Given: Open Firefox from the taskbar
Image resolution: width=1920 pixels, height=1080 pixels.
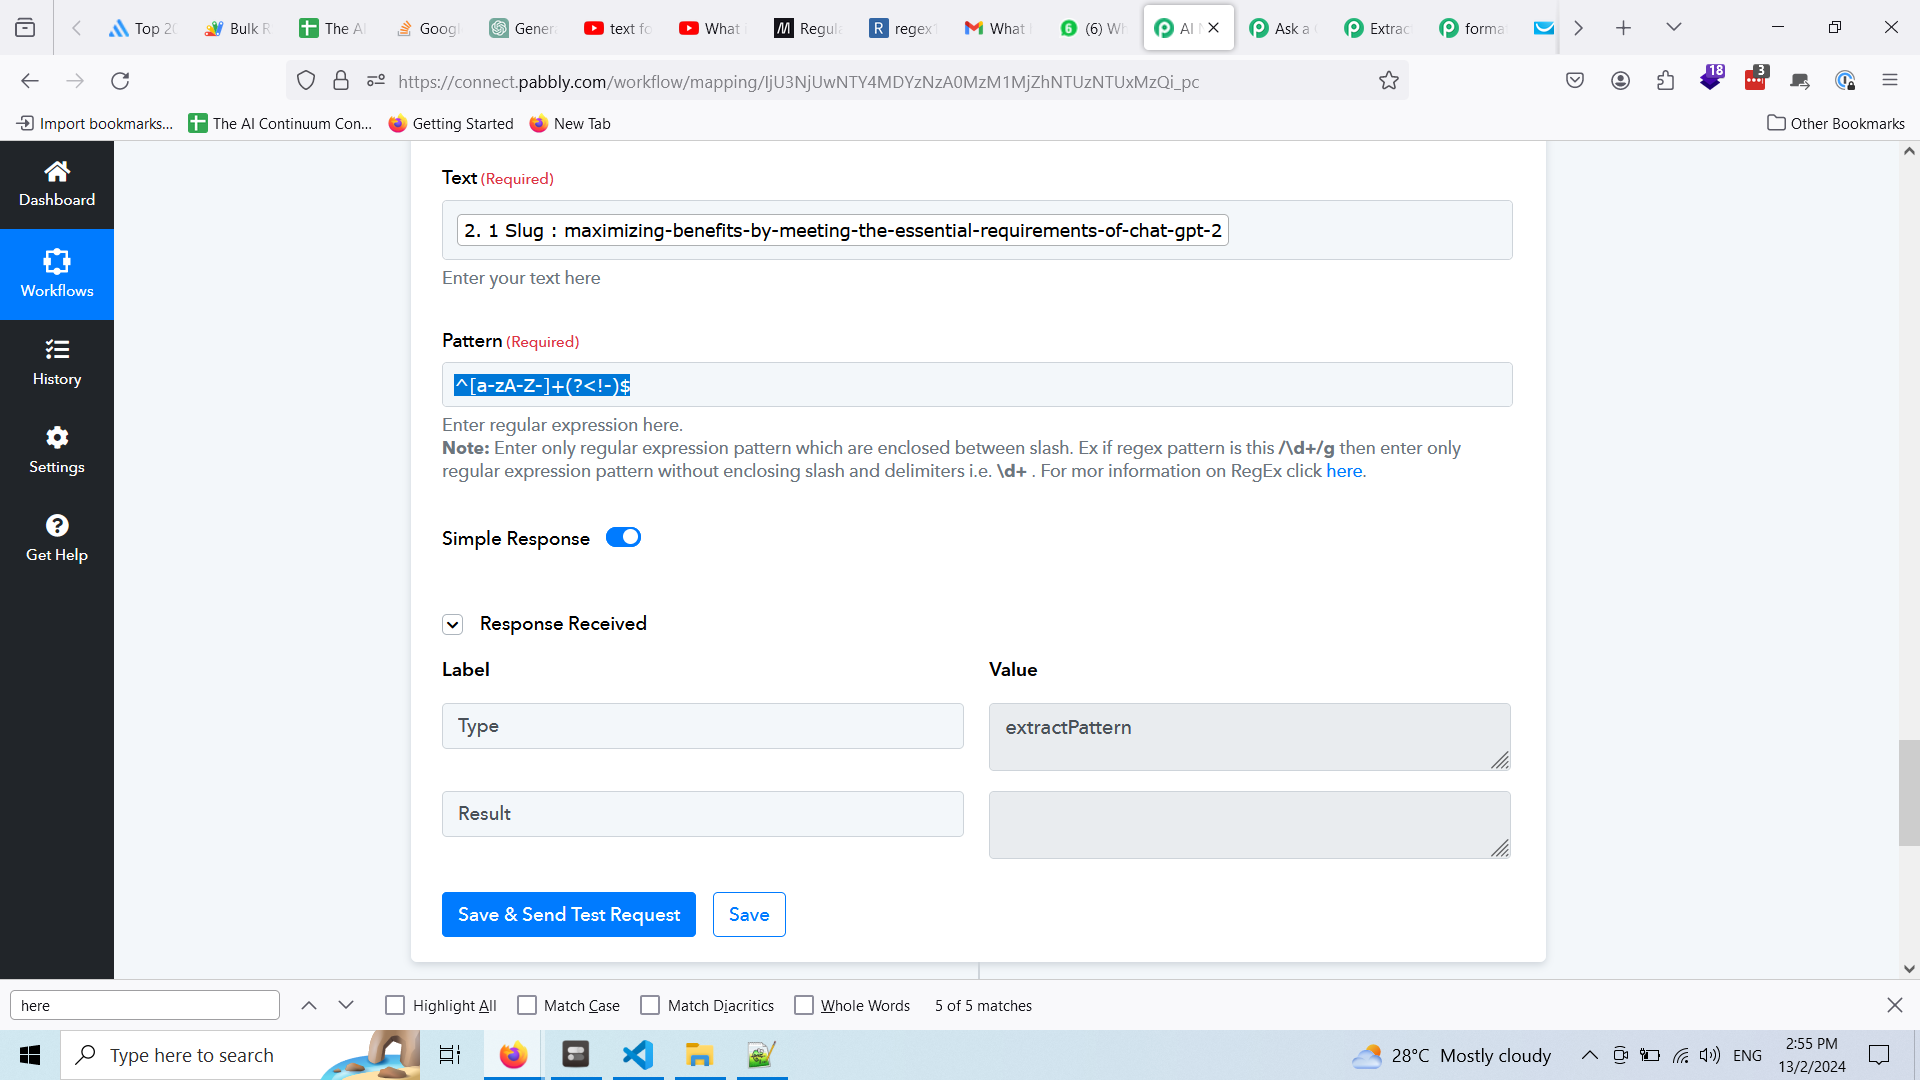Looking at the screenshot, I should (513, 1055).
